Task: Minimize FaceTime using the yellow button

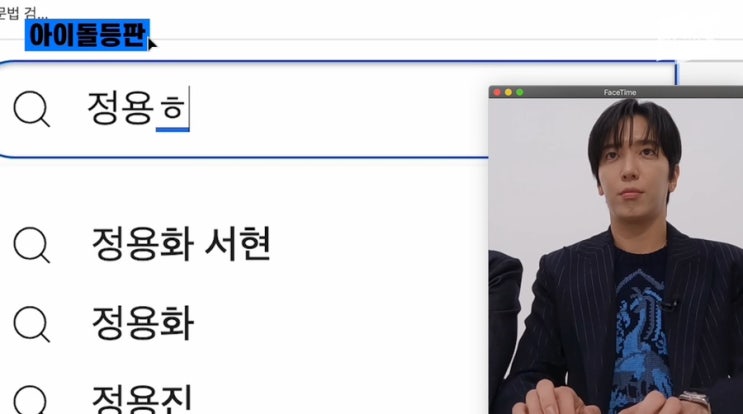Action: click(x=508, y=92)
